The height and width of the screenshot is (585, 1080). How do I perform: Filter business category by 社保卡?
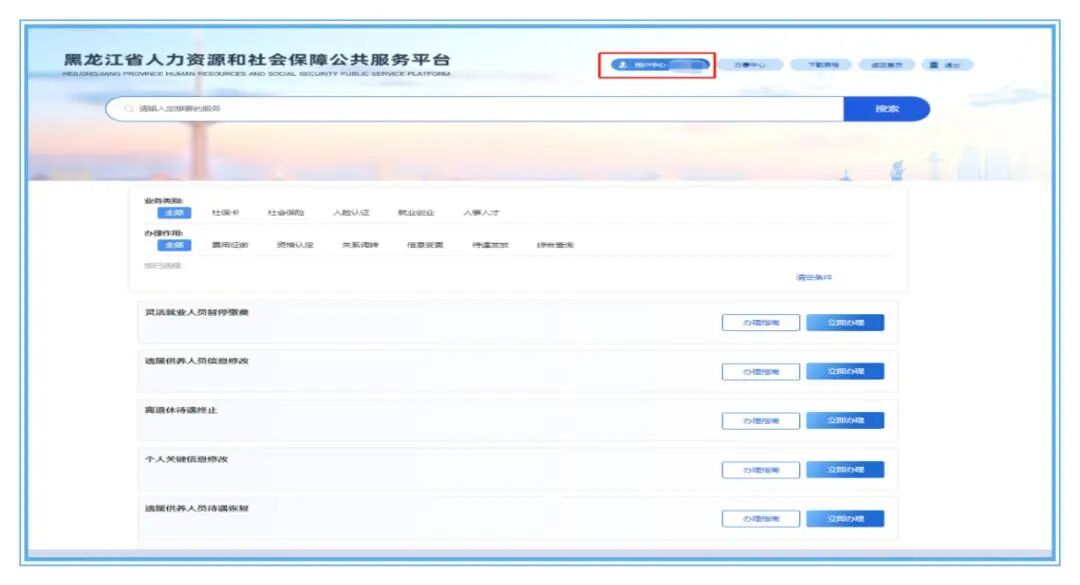pyautogui.click(x=225, y=213)
